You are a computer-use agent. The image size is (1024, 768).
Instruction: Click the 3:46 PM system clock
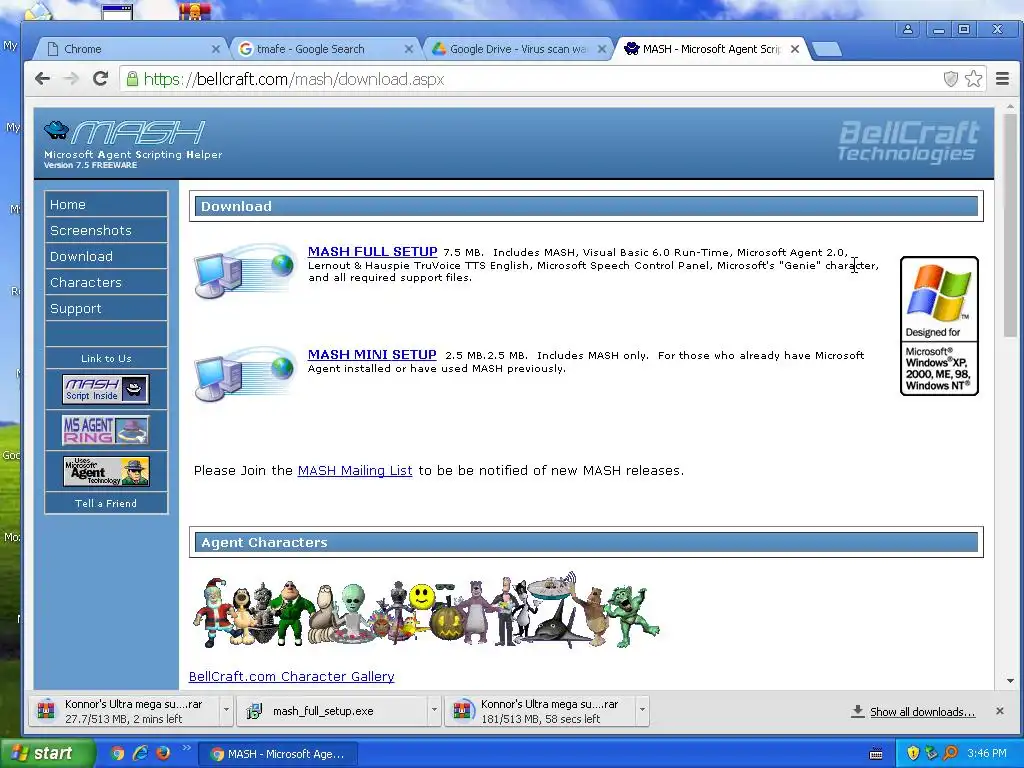click(x=987, y=753)
